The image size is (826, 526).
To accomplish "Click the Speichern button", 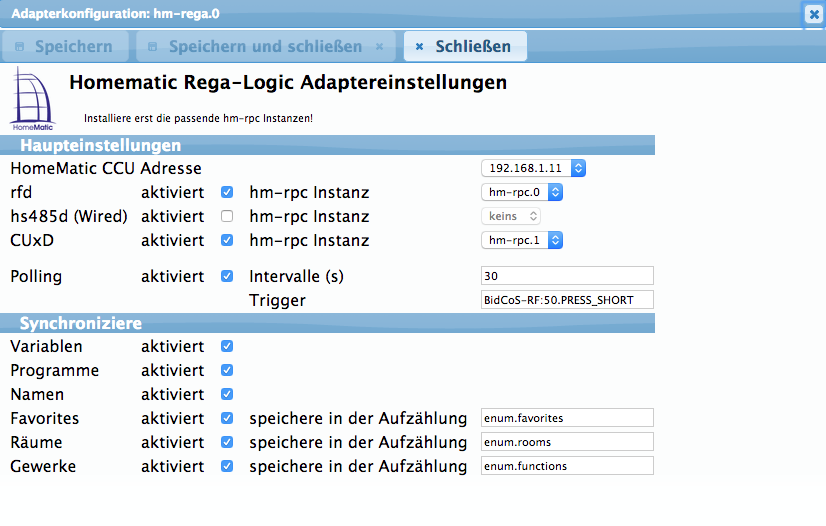I will tap(65, 46).
